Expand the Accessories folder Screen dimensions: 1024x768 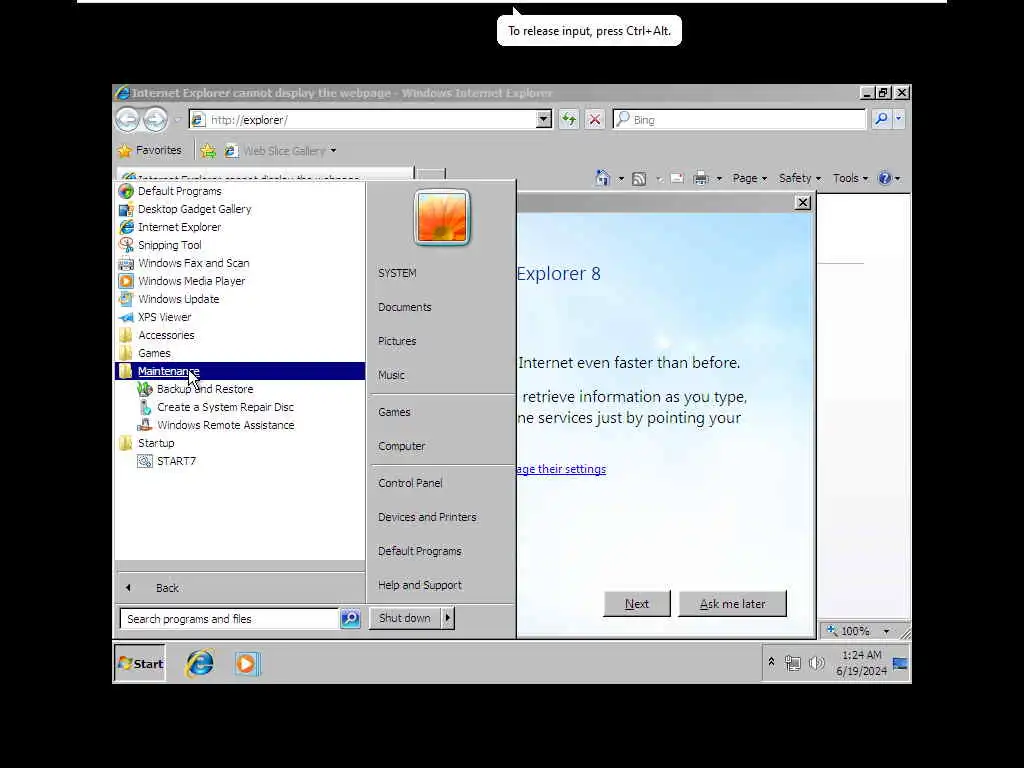(166, 335)
